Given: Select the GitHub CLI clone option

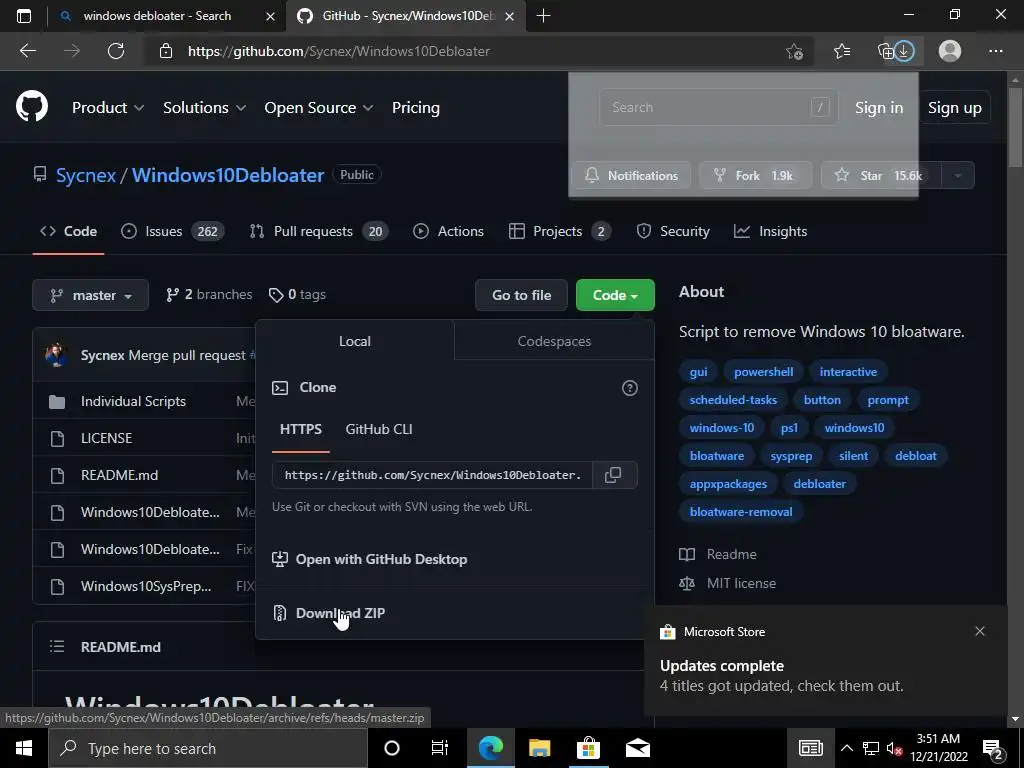Looking at the screenshot, I should [379, 429].
